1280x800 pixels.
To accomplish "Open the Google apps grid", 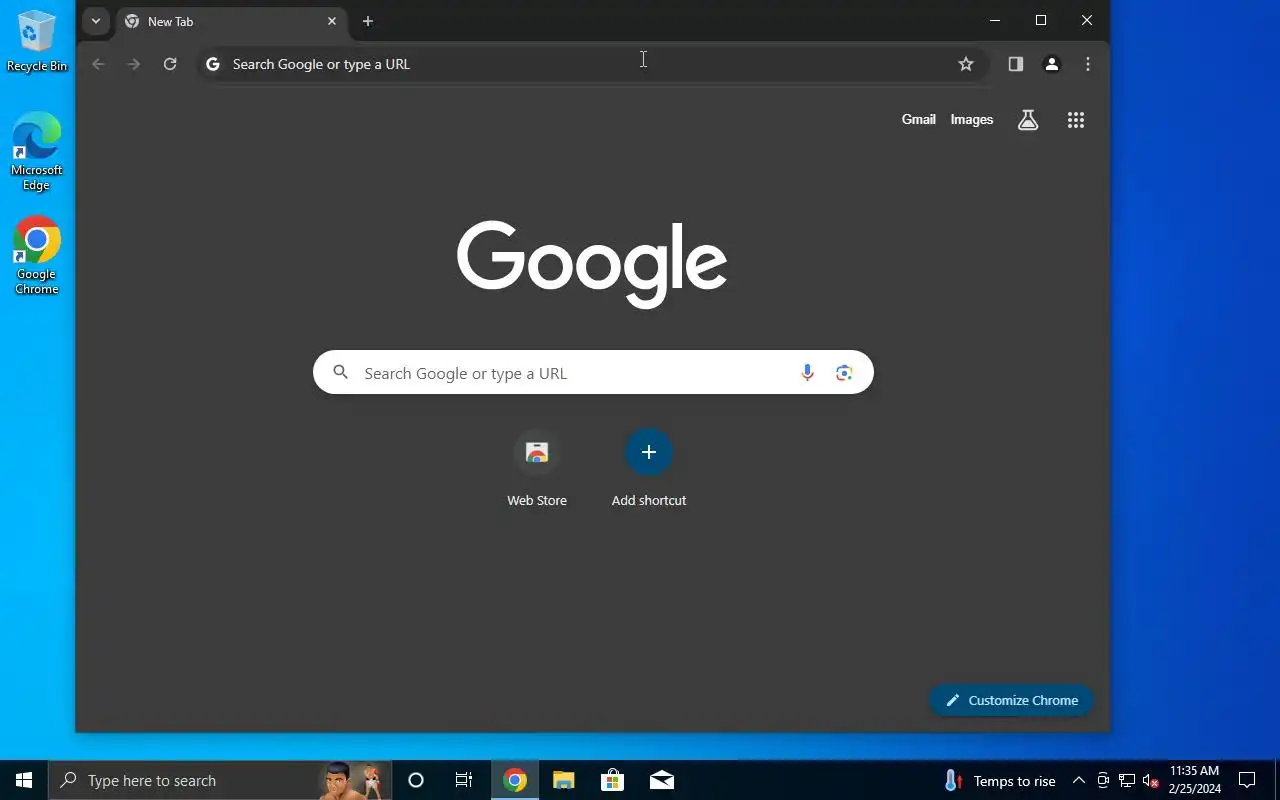I will click(x=1076, y=120).
